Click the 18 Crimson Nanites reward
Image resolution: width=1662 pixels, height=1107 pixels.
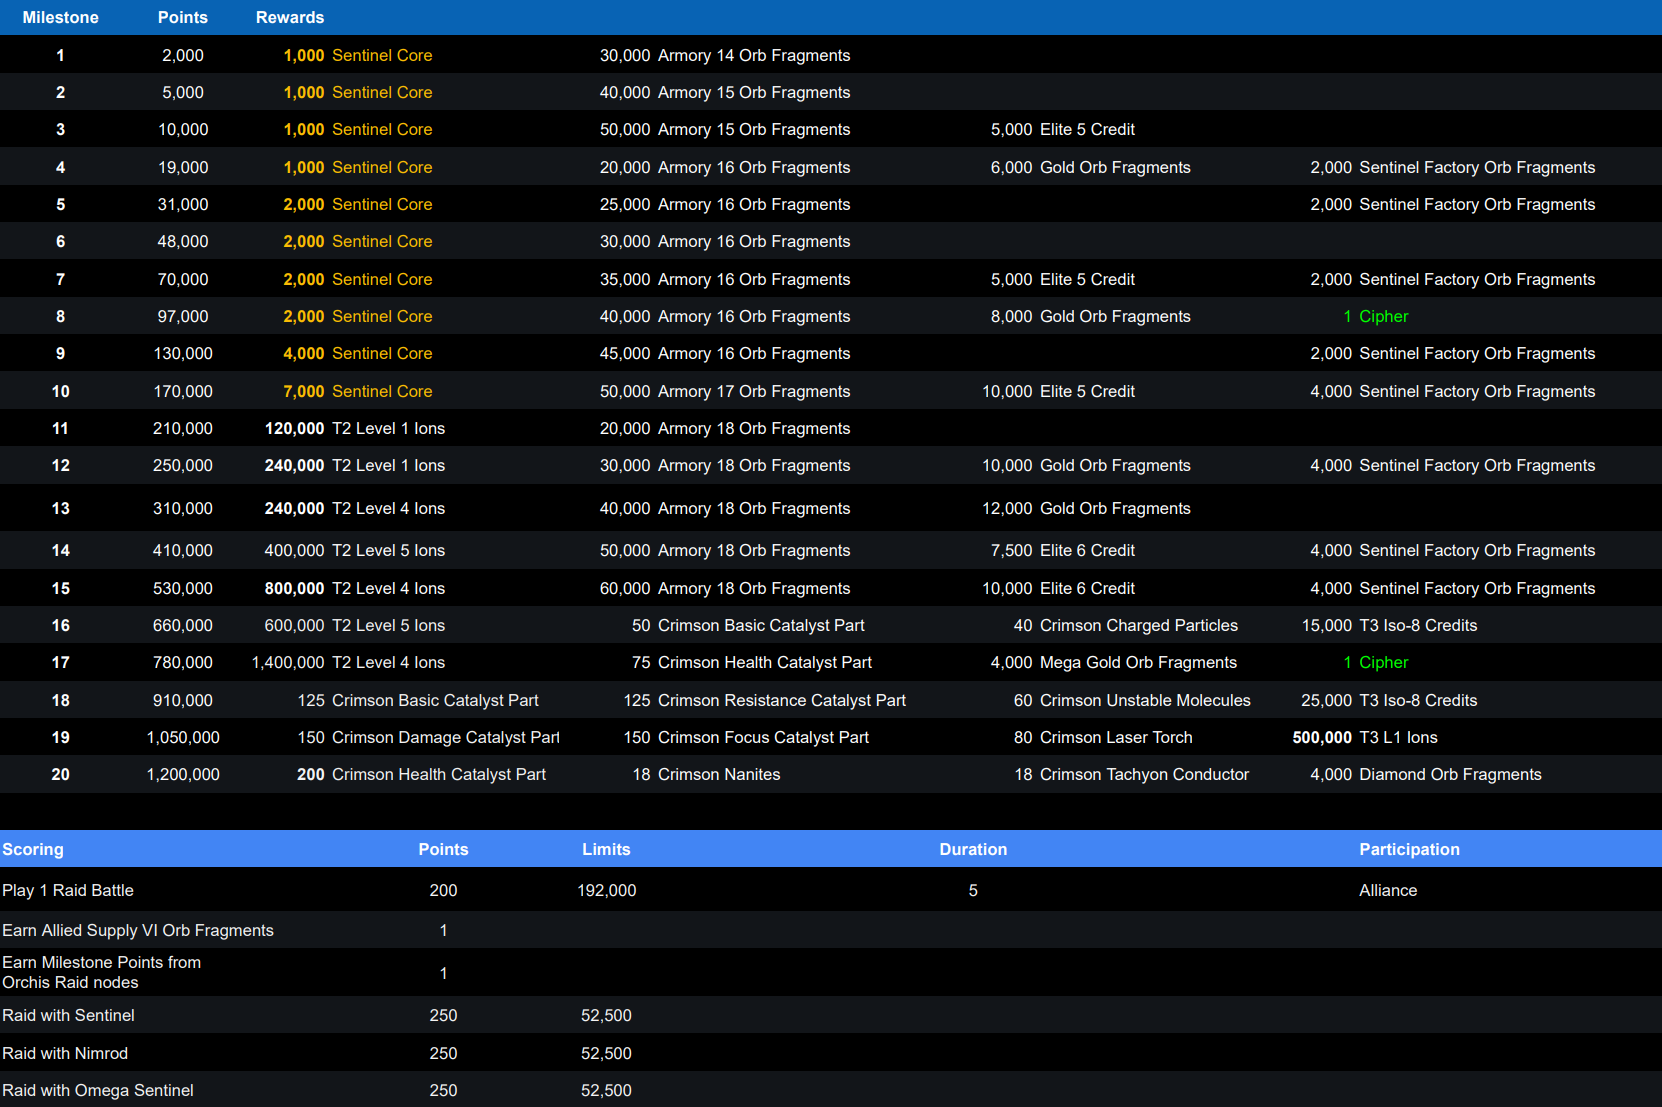pos(707,774)
